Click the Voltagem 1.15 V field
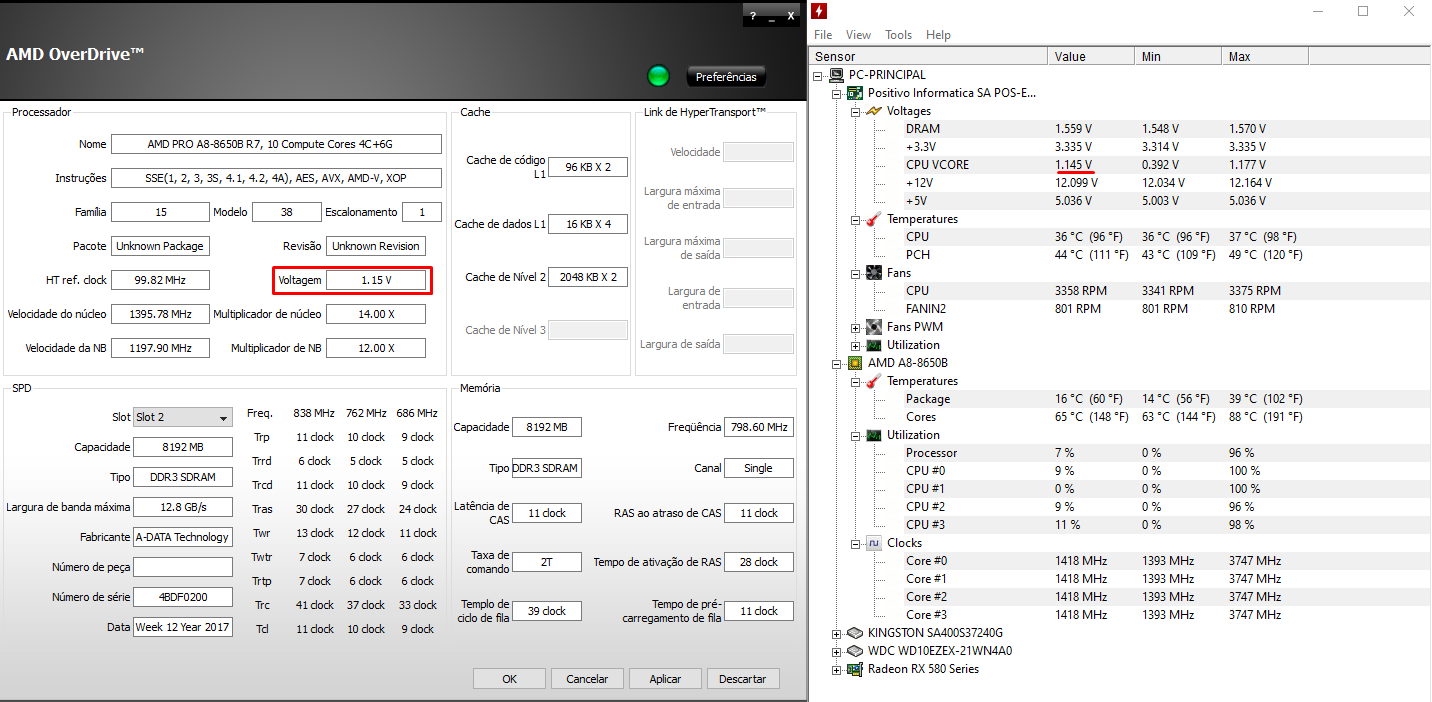1432x702 pixels. point(376,280)
